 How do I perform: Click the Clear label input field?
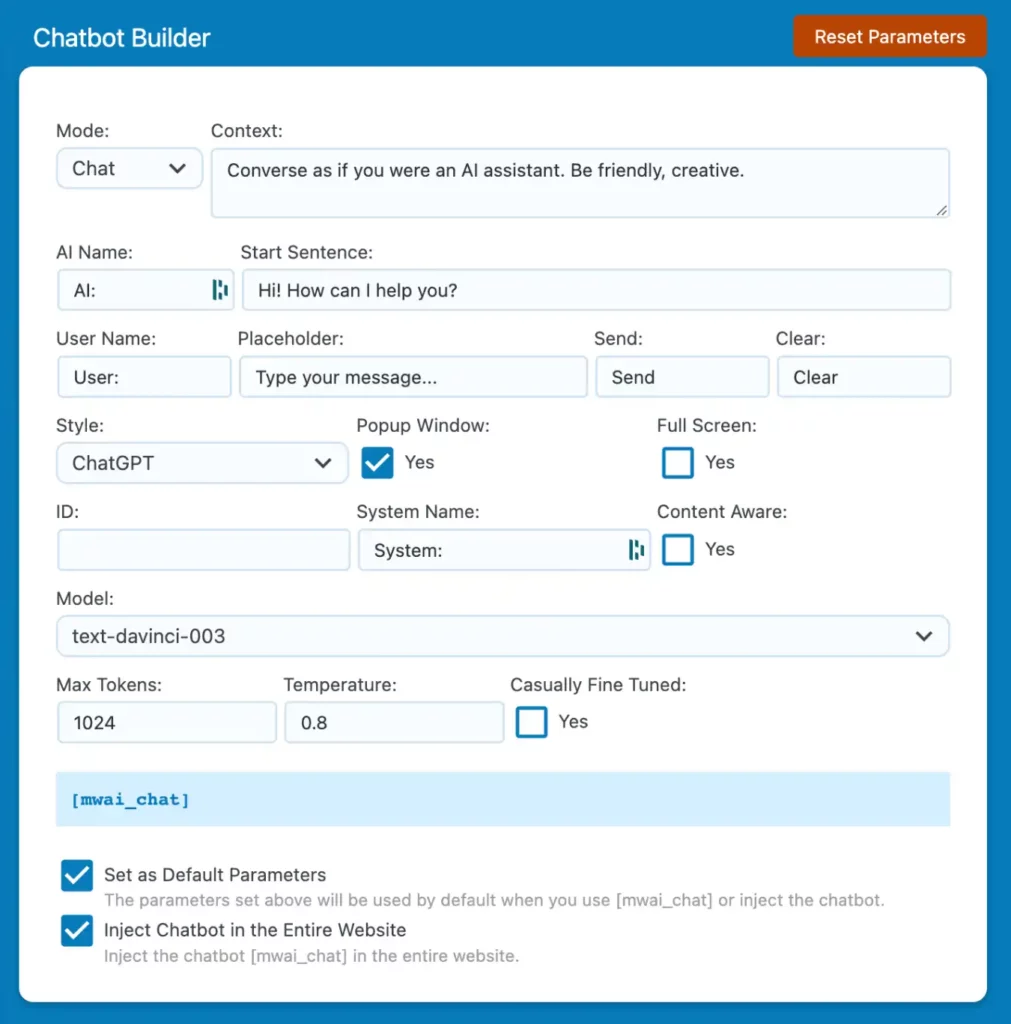click(864, 377)
